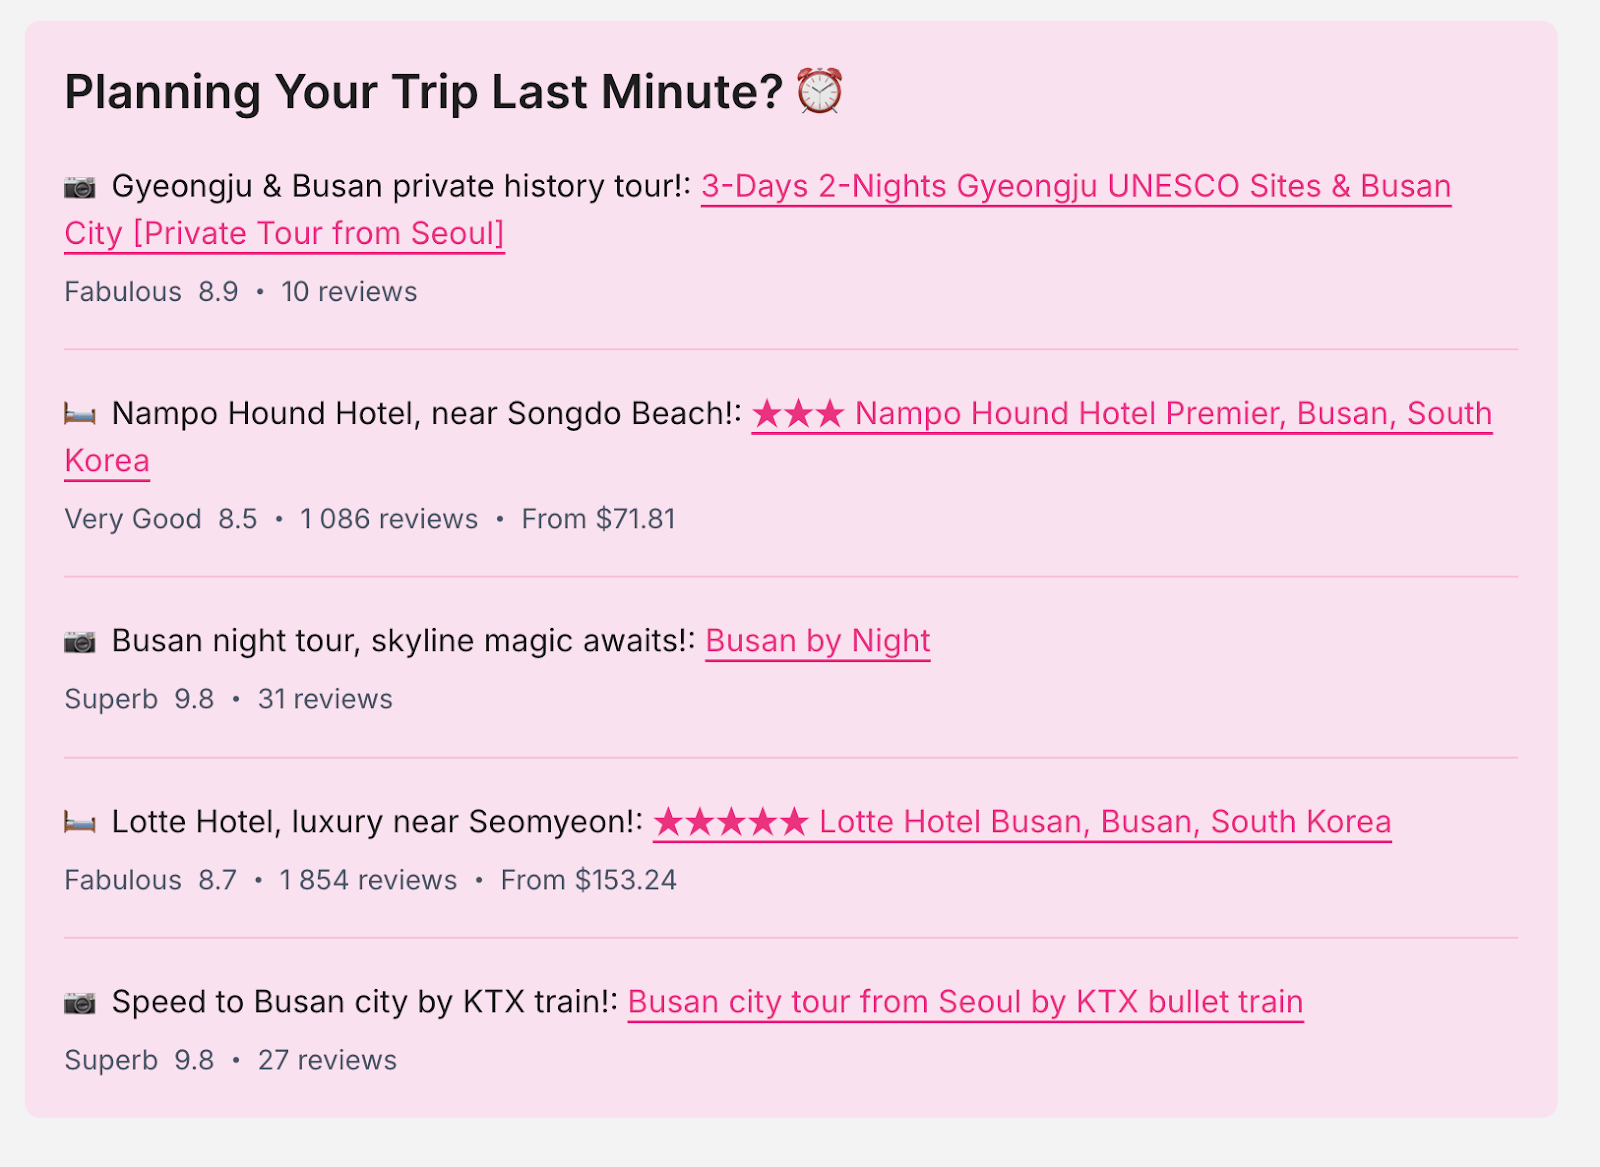Click bed icon next to Nampo Hound Hotel

pyautogui.click(x=80, y=414)
